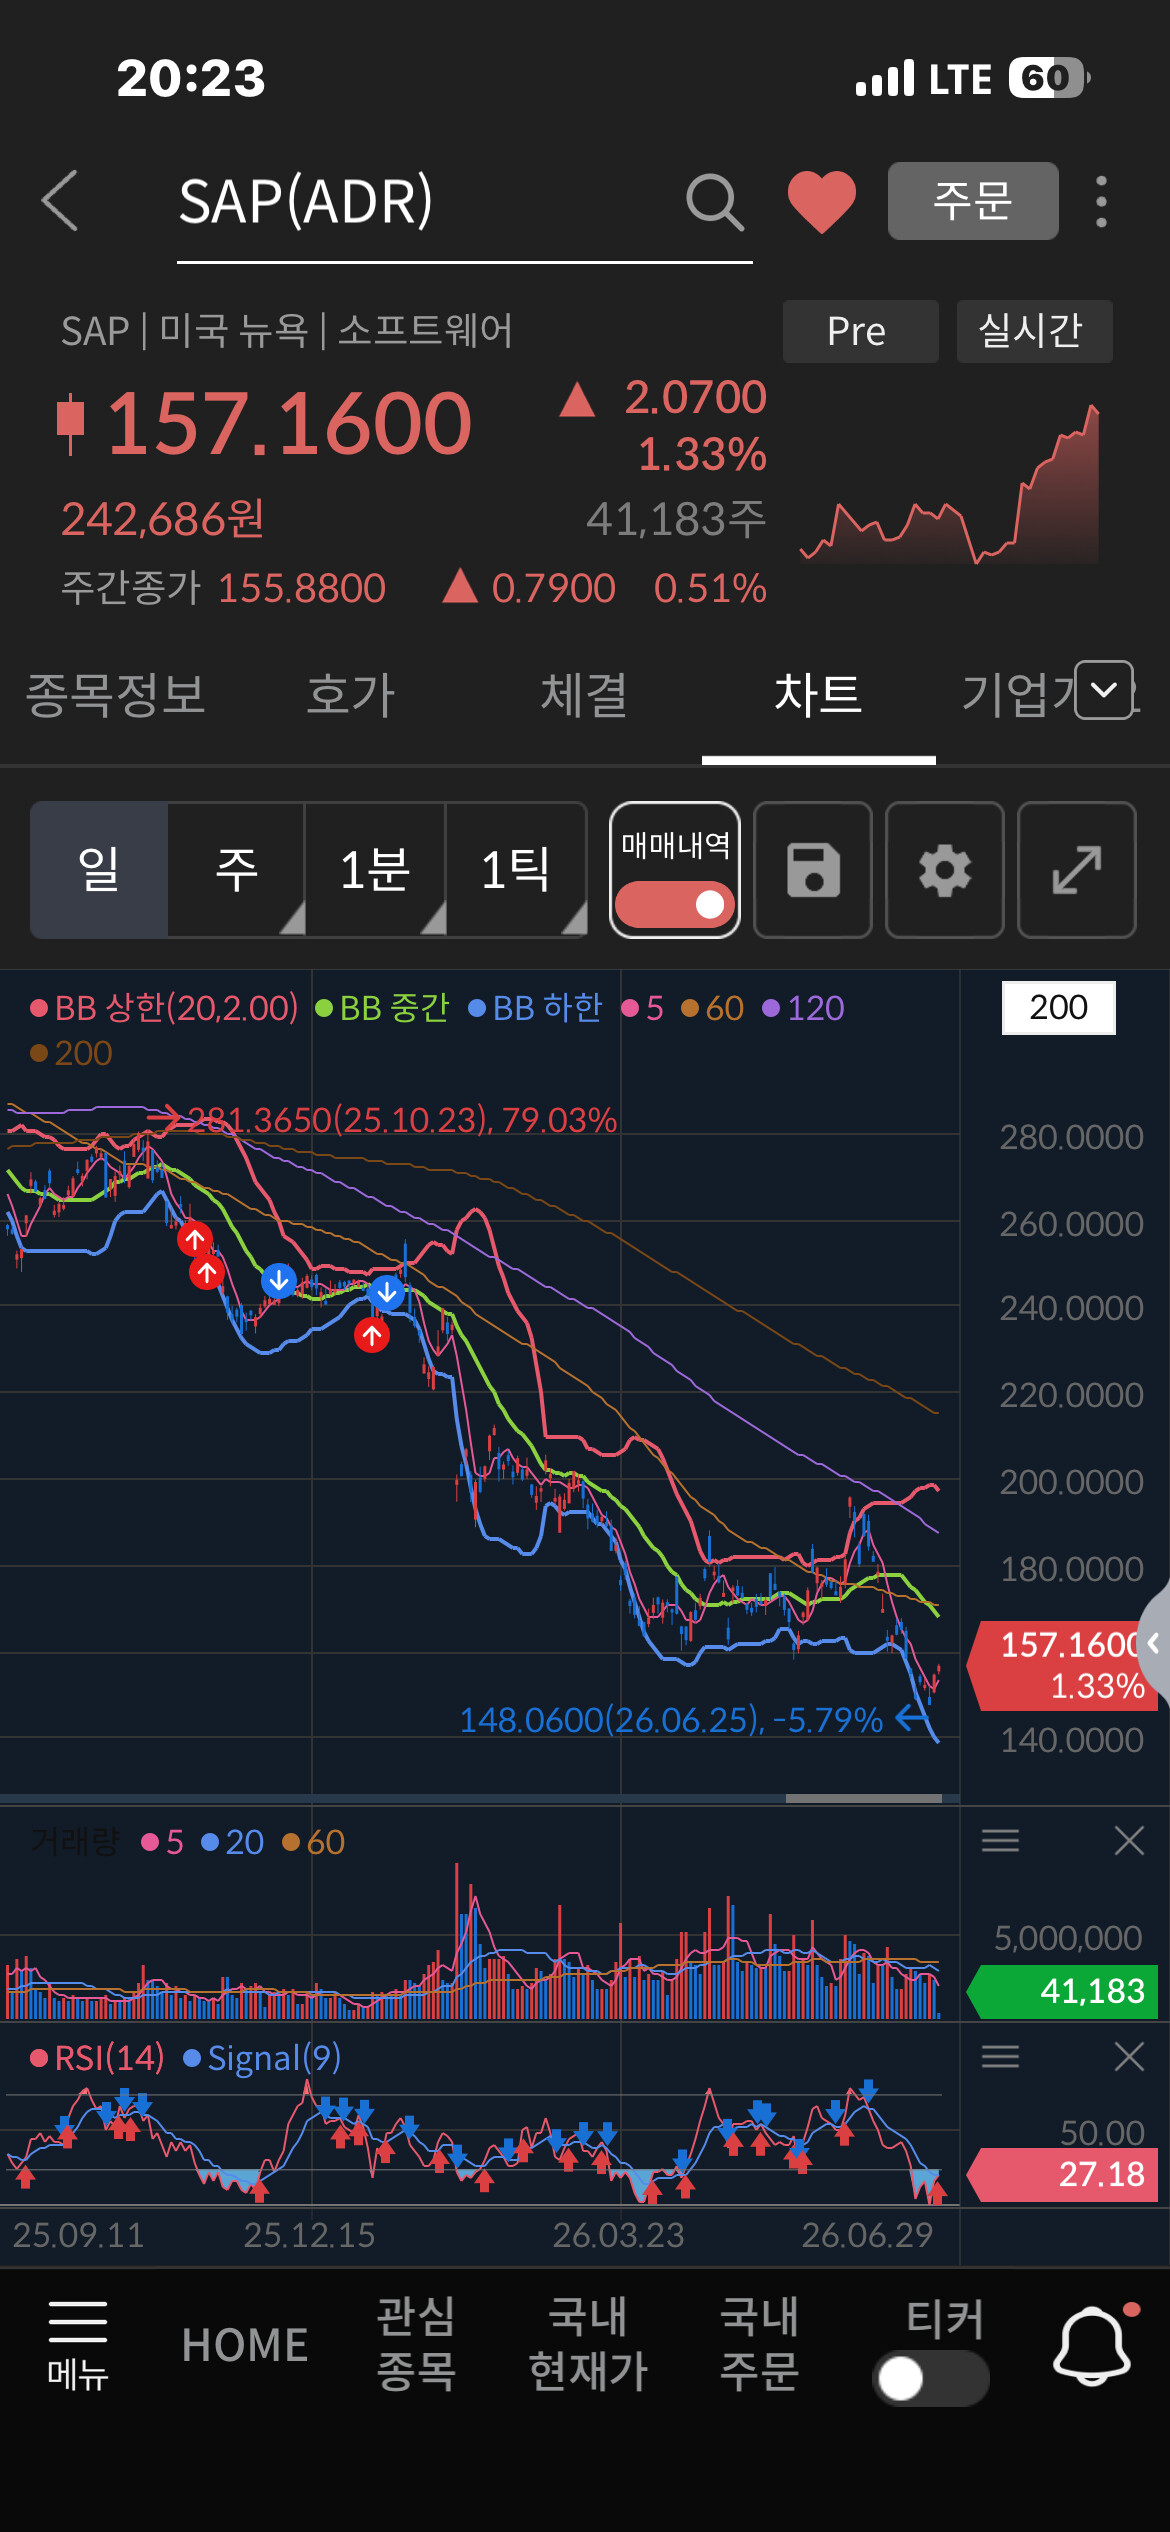Viewport: 1170px width, 2532px height.
Task: Open 국내 주문 page
Action: (x=760, y=2344)
